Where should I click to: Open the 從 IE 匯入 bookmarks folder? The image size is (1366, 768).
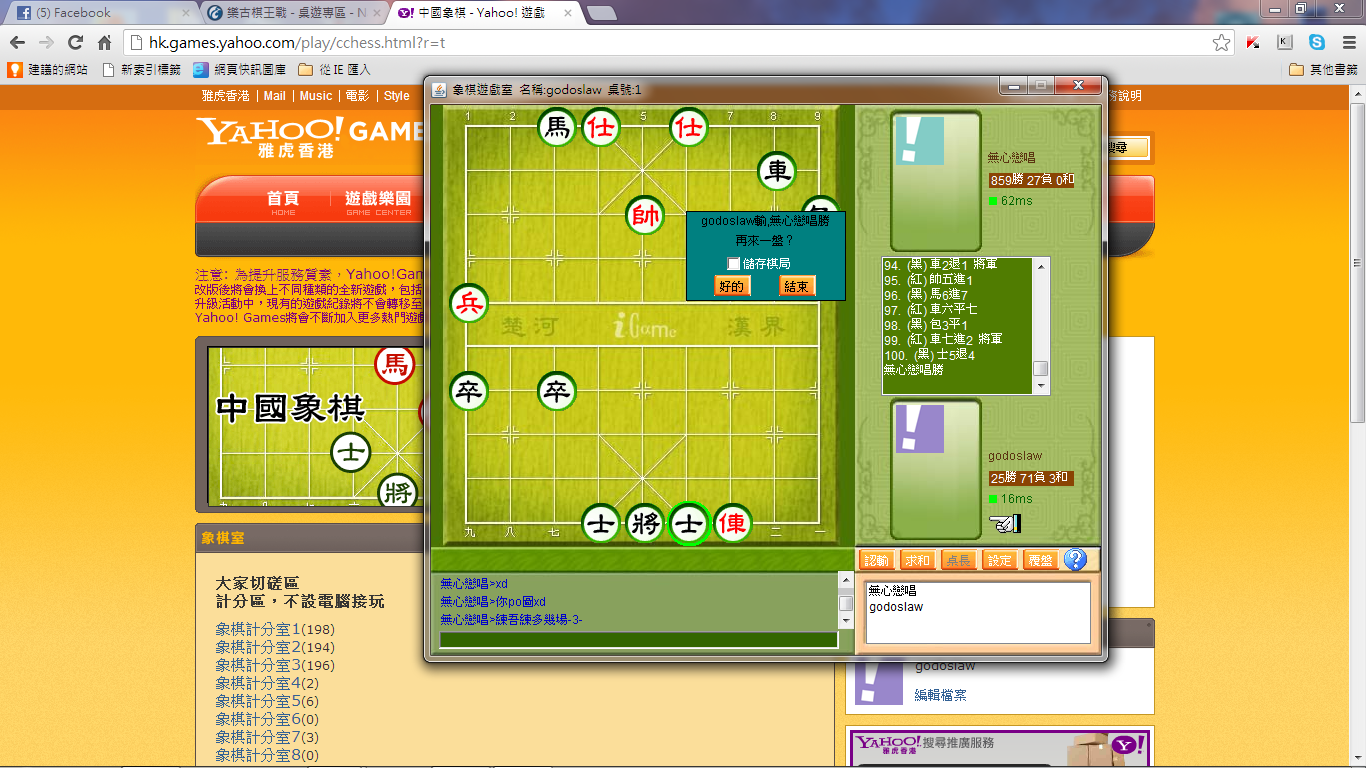[334, 70]
